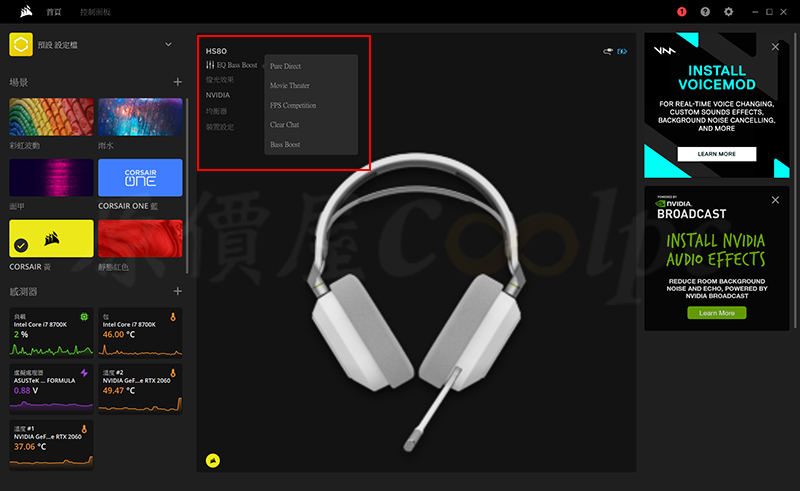800x491 pixels.
Task: Switch to the 控制面板 dashboard tab
Action: (x=95, y=12)
